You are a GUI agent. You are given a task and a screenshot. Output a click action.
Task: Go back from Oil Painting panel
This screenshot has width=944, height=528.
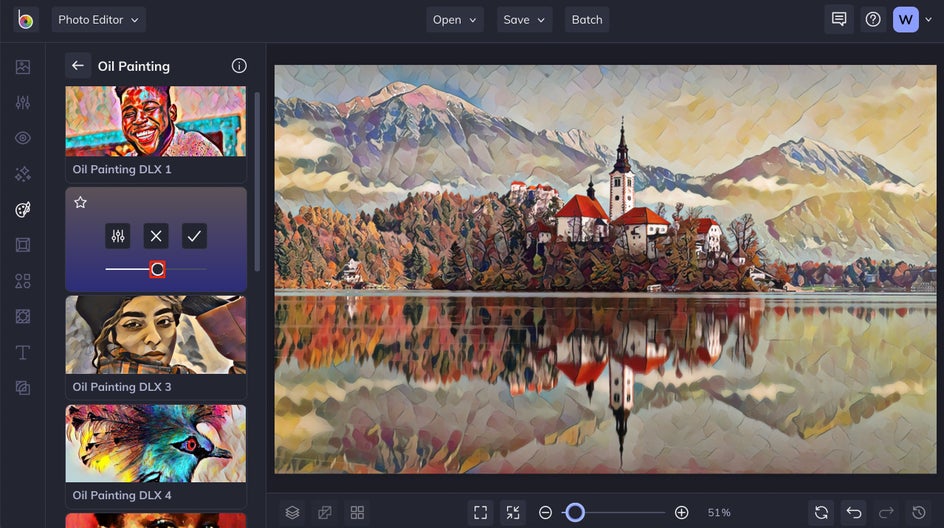point(78,66)
